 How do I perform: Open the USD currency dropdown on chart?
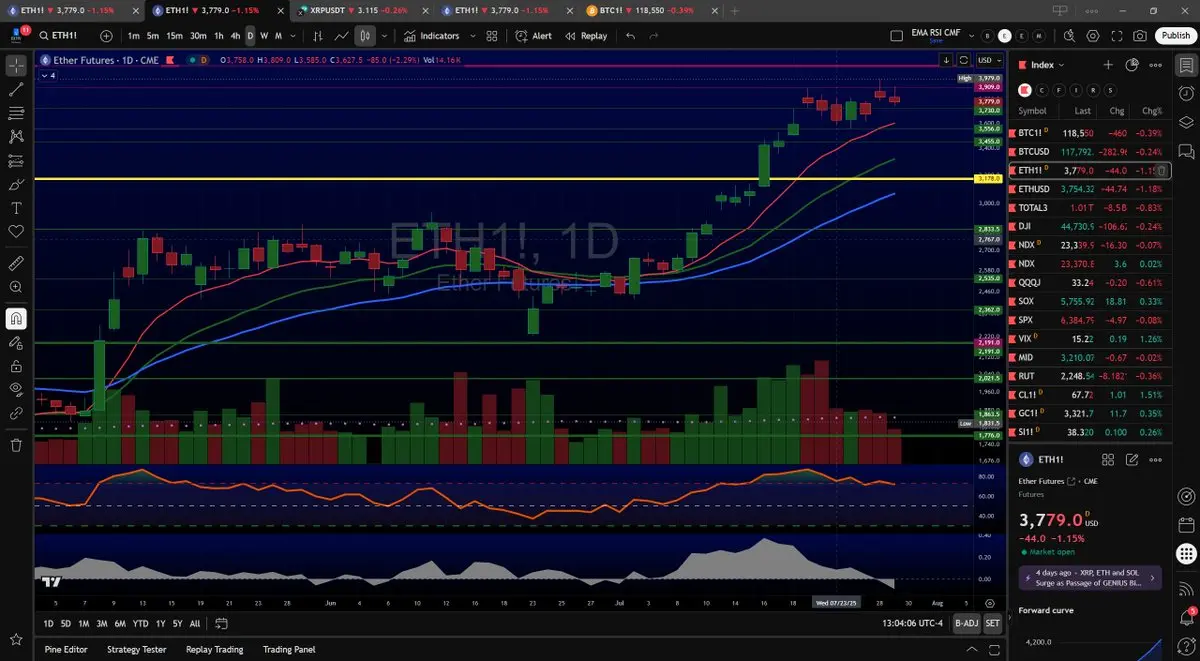point(988,60)
